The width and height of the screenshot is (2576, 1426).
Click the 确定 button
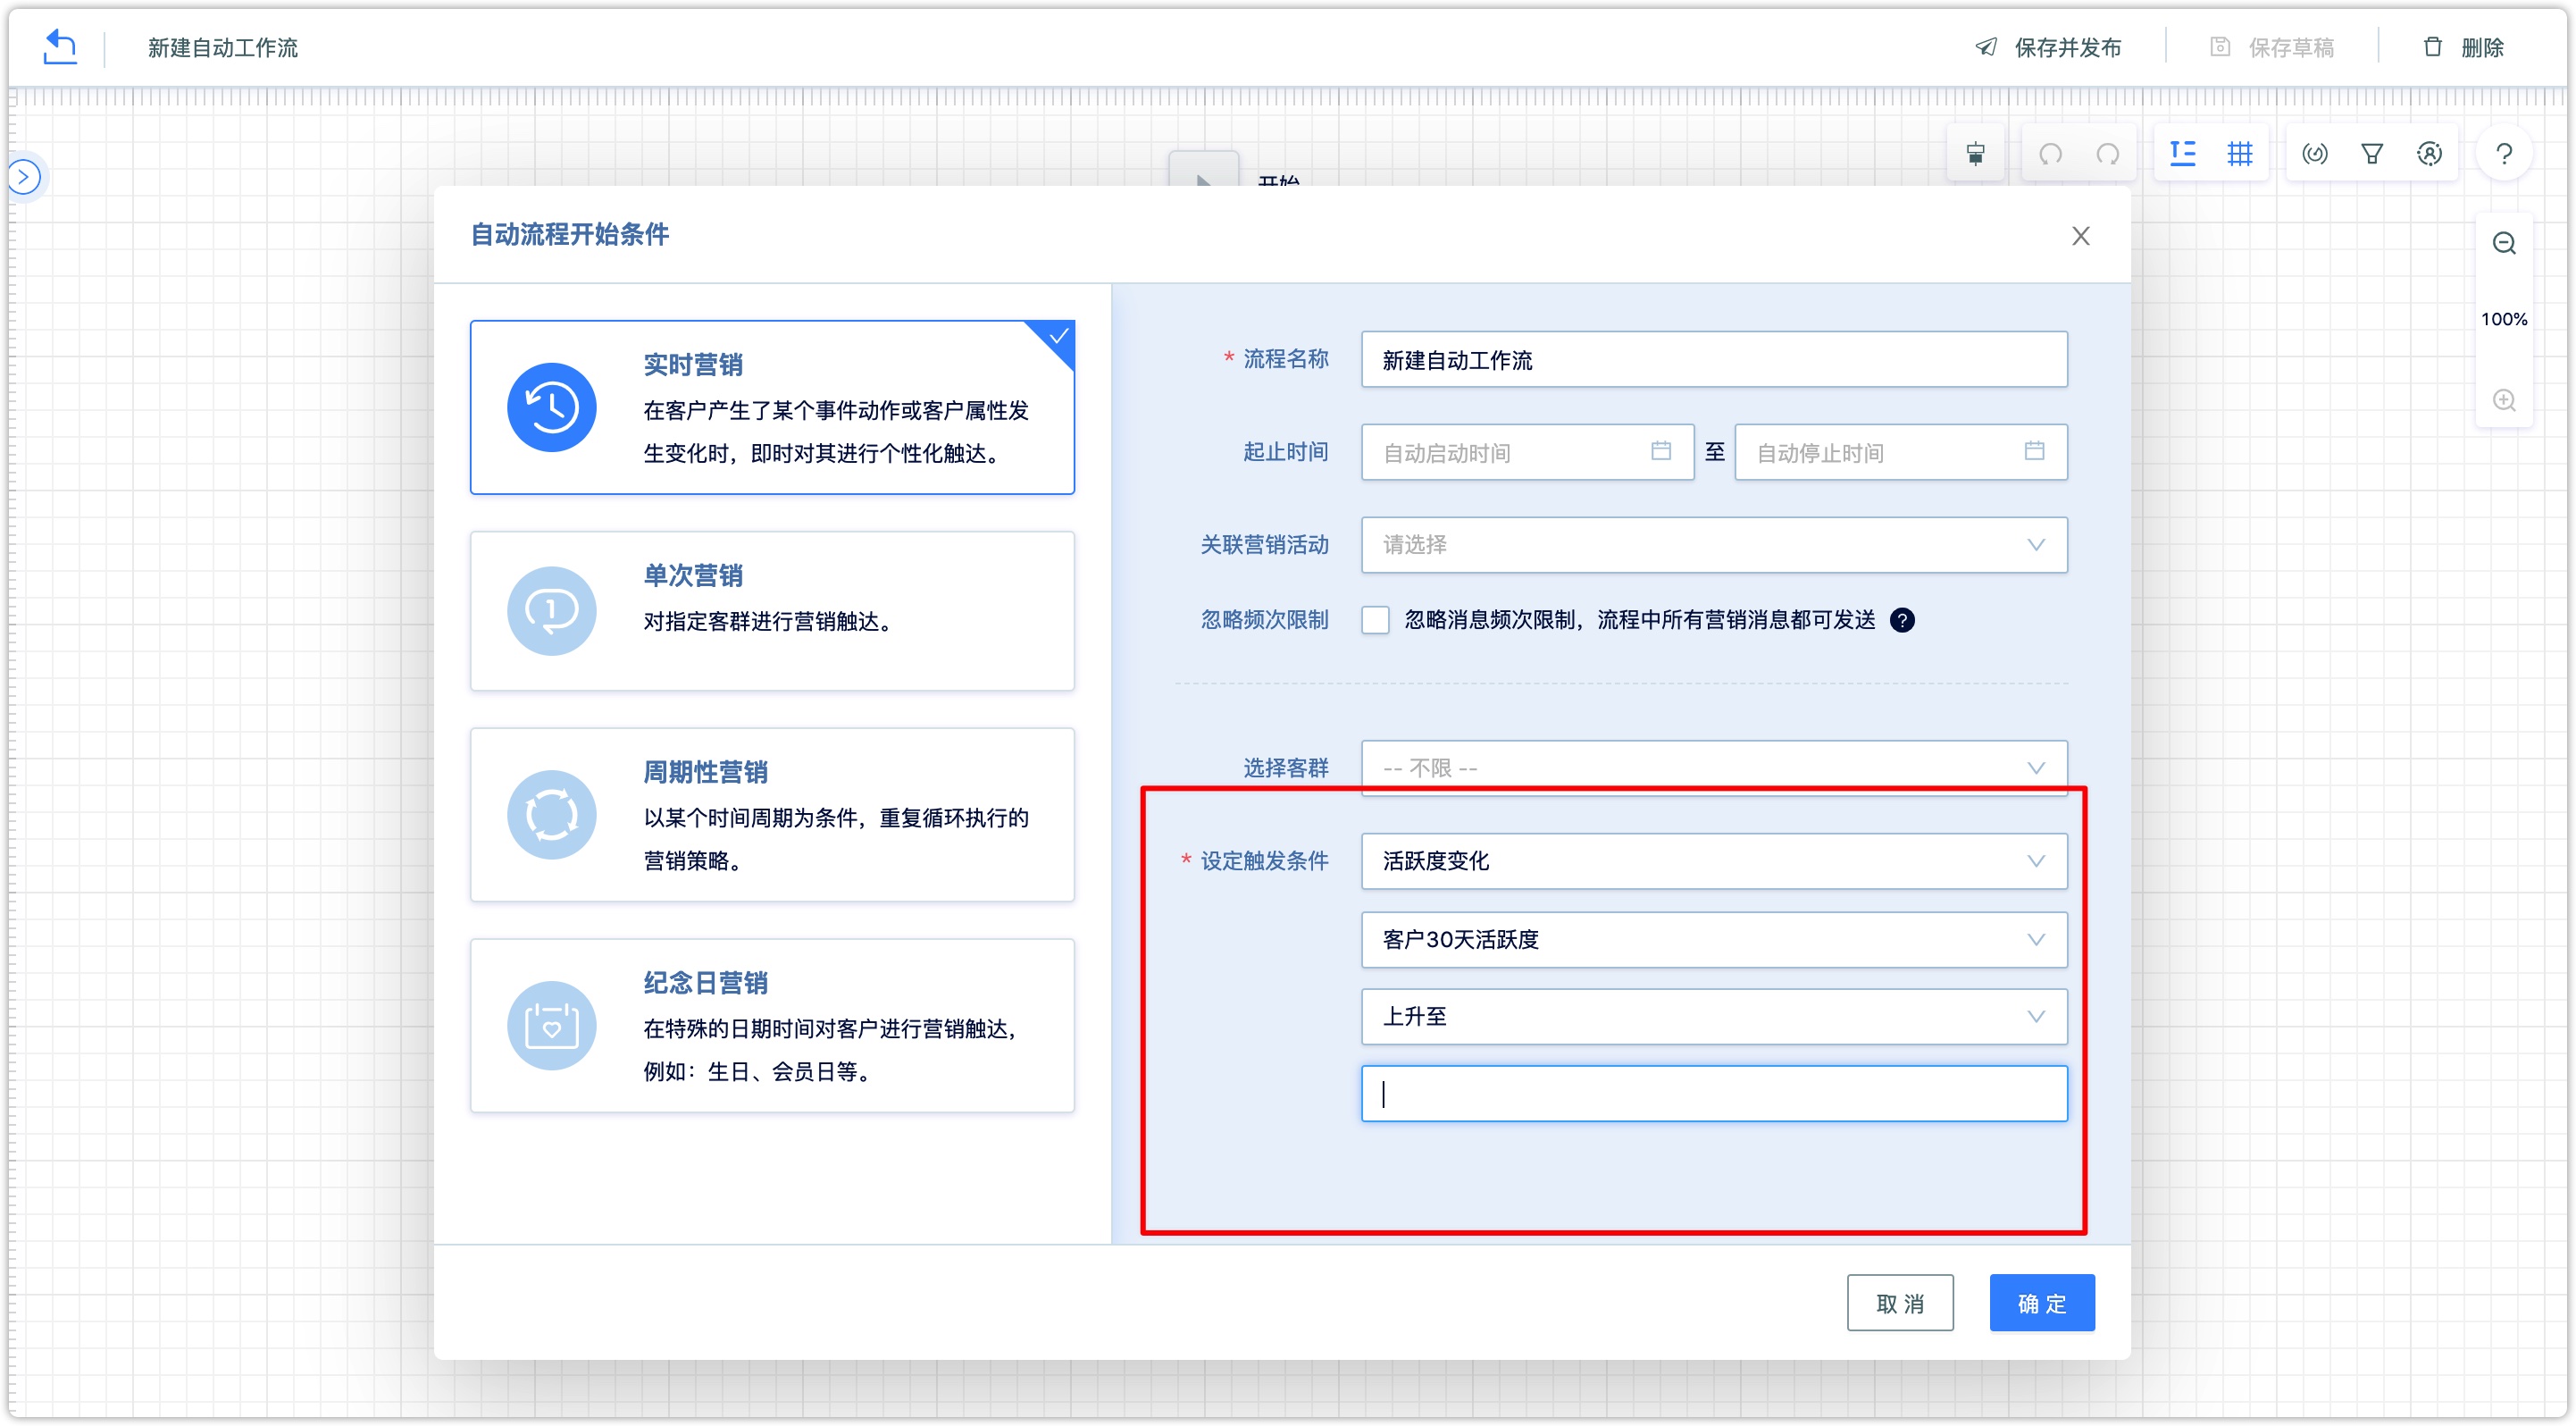click(x=2042, y=1302)
